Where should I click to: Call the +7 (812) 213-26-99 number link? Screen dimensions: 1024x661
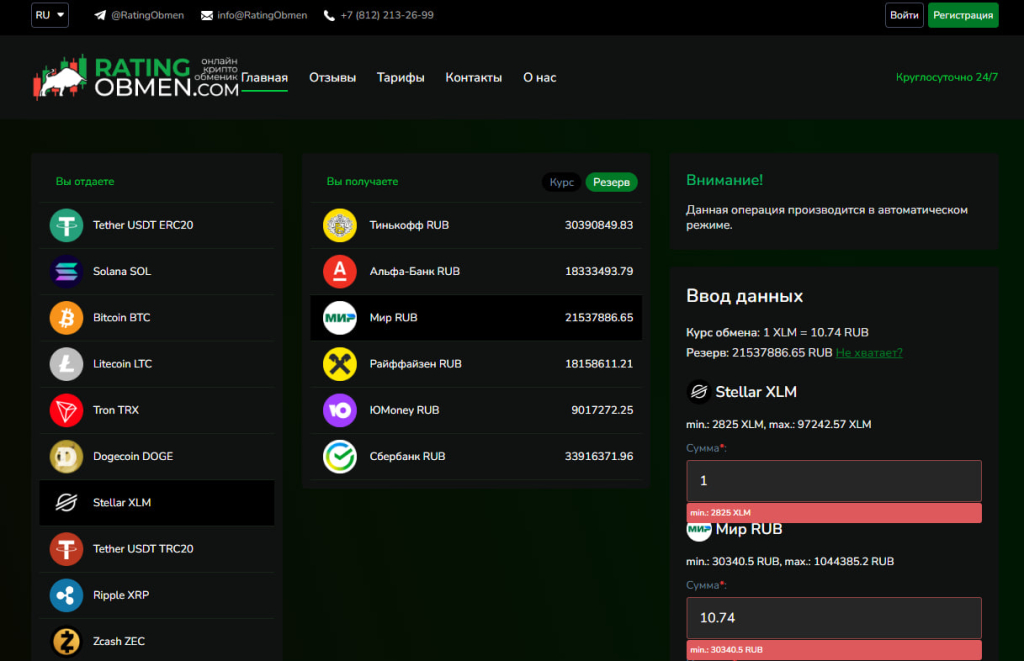pos(387,15)
